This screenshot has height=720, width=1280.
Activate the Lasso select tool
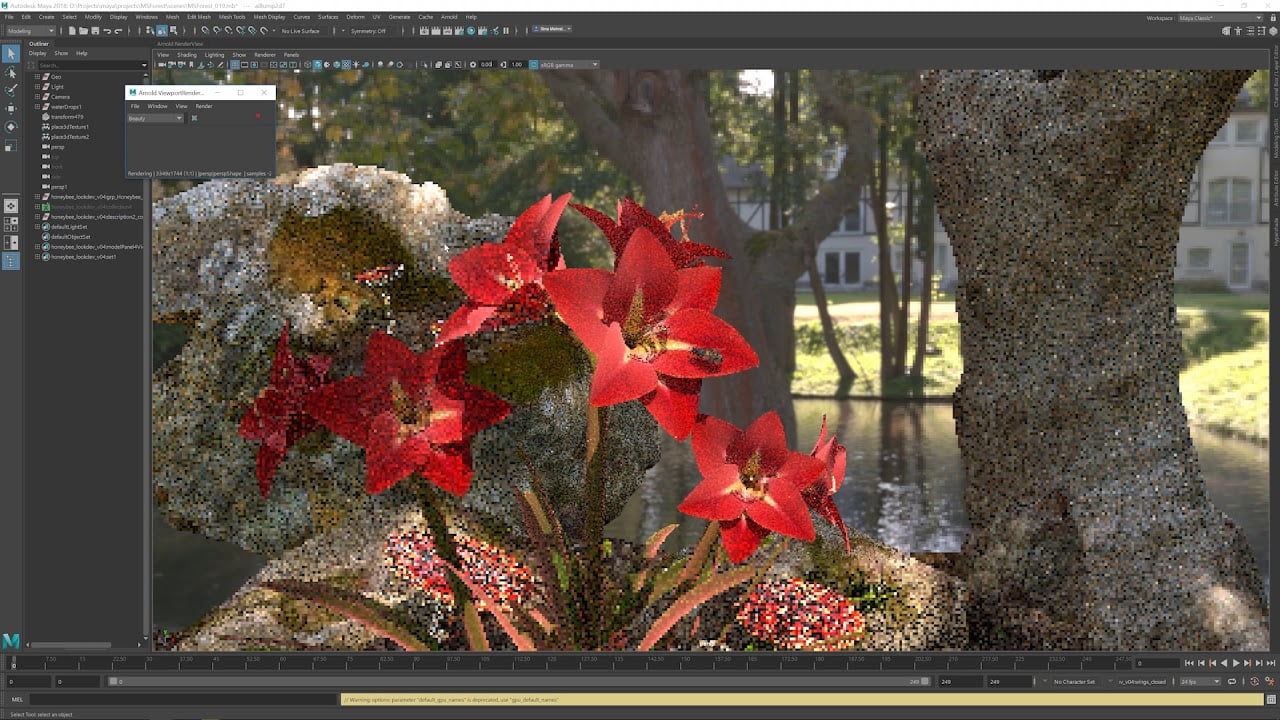(x=11, y=73)
